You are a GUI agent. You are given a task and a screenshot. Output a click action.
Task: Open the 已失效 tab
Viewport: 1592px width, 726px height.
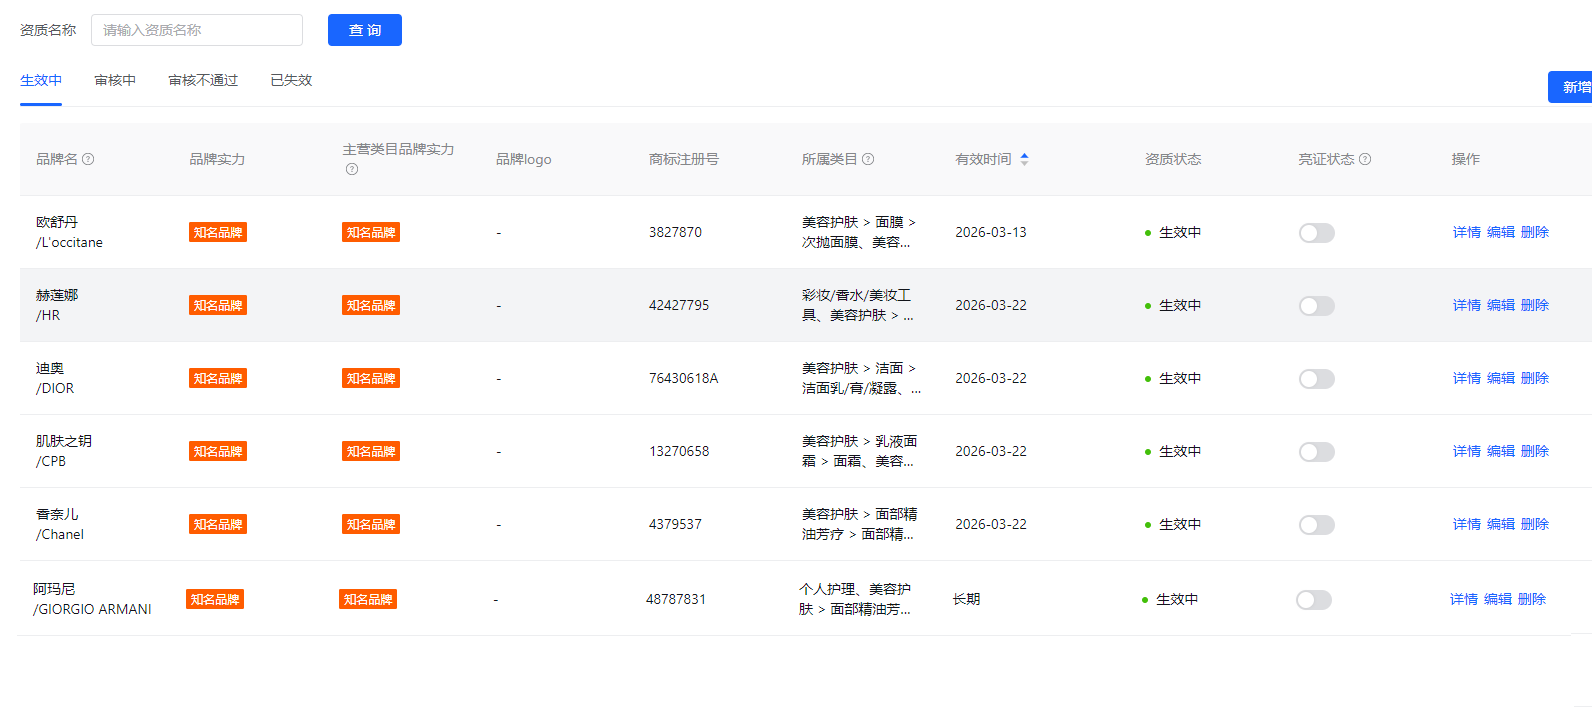291,80
